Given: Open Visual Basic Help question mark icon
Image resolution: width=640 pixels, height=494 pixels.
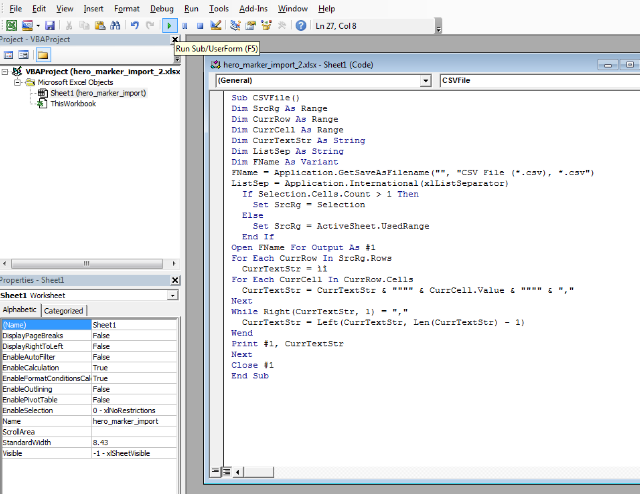Looking at the screenshot, I should click(x=300, y=24).
